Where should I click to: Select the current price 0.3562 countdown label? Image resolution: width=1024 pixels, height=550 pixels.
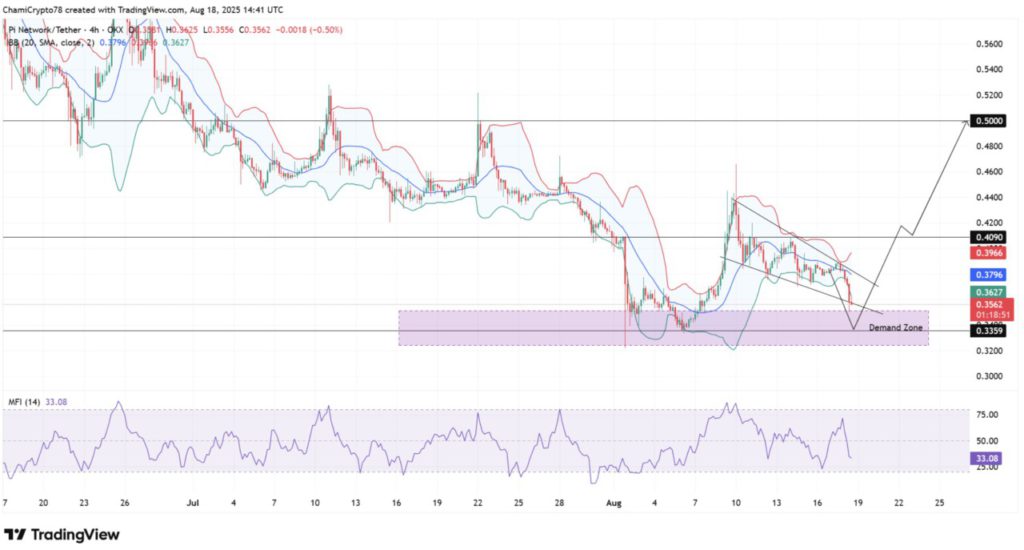coord(989,308)
